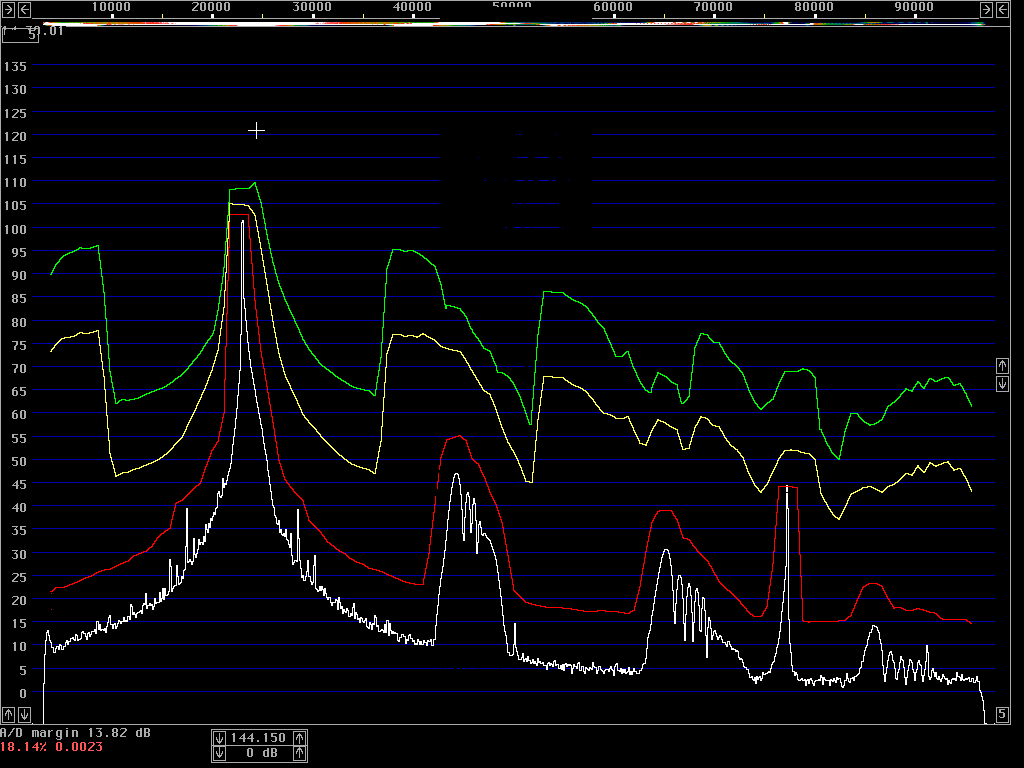Lower the 0 dB value with its down arrow
The image size is (1024, 768).
(x=219, y=754)
